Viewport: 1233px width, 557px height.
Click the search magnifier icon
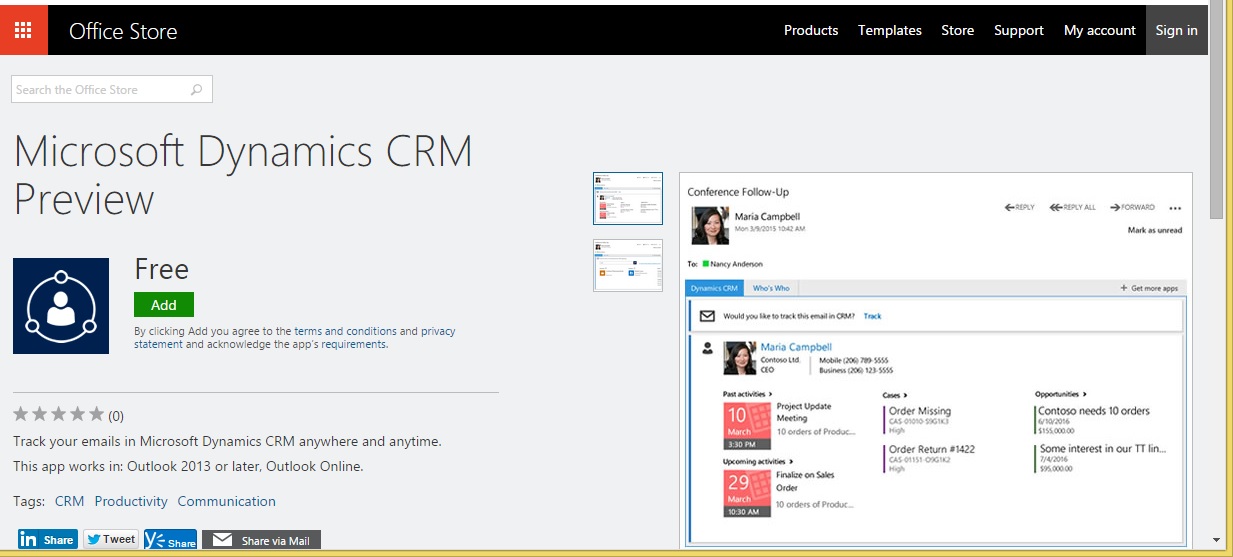pyautogui.click(x=197, y=89)
